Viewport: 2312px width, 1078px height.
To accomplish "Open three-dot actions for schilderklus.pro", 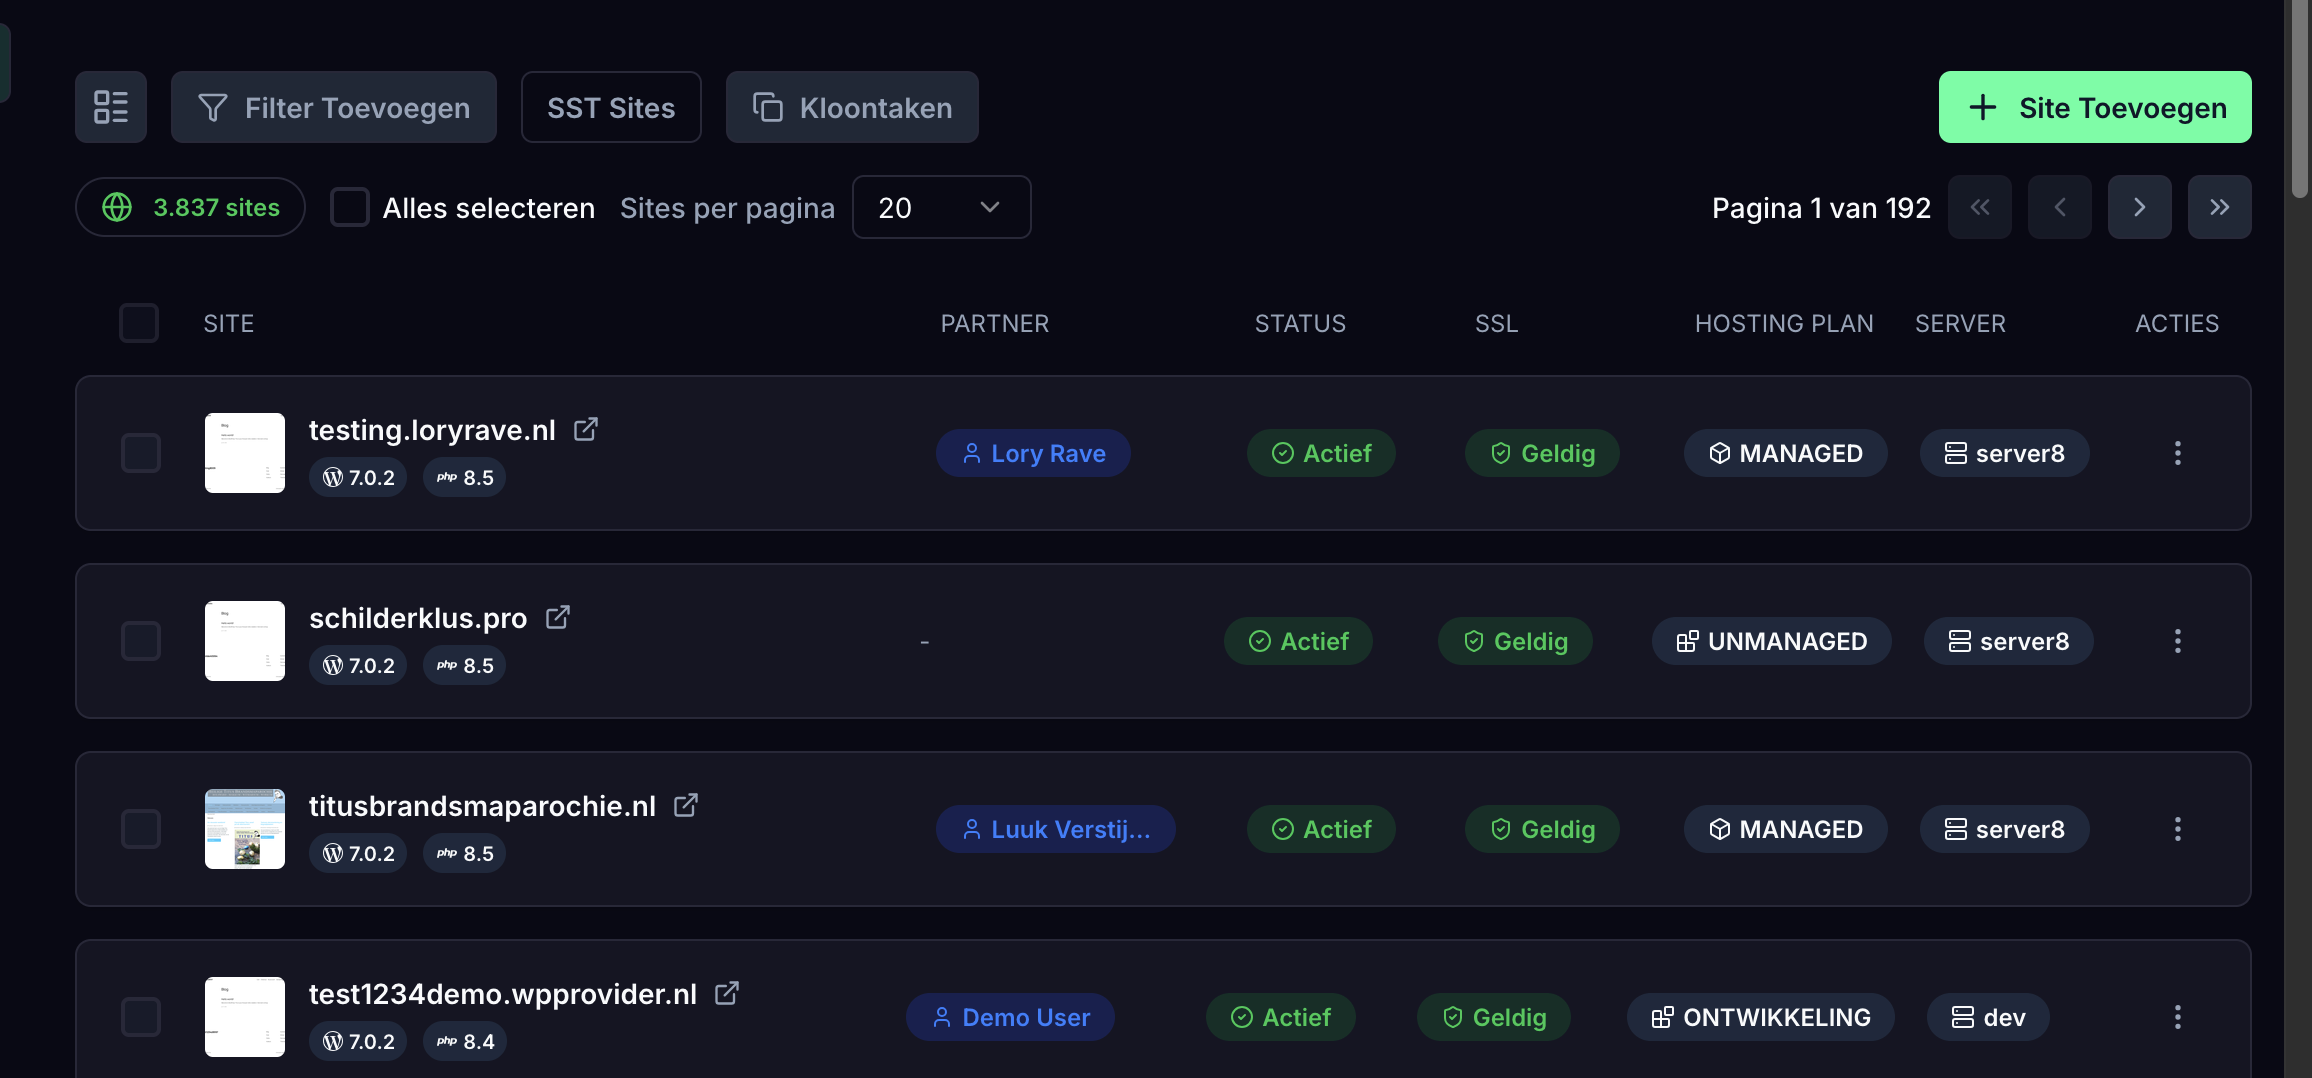I will click(x=2177, y=641).
